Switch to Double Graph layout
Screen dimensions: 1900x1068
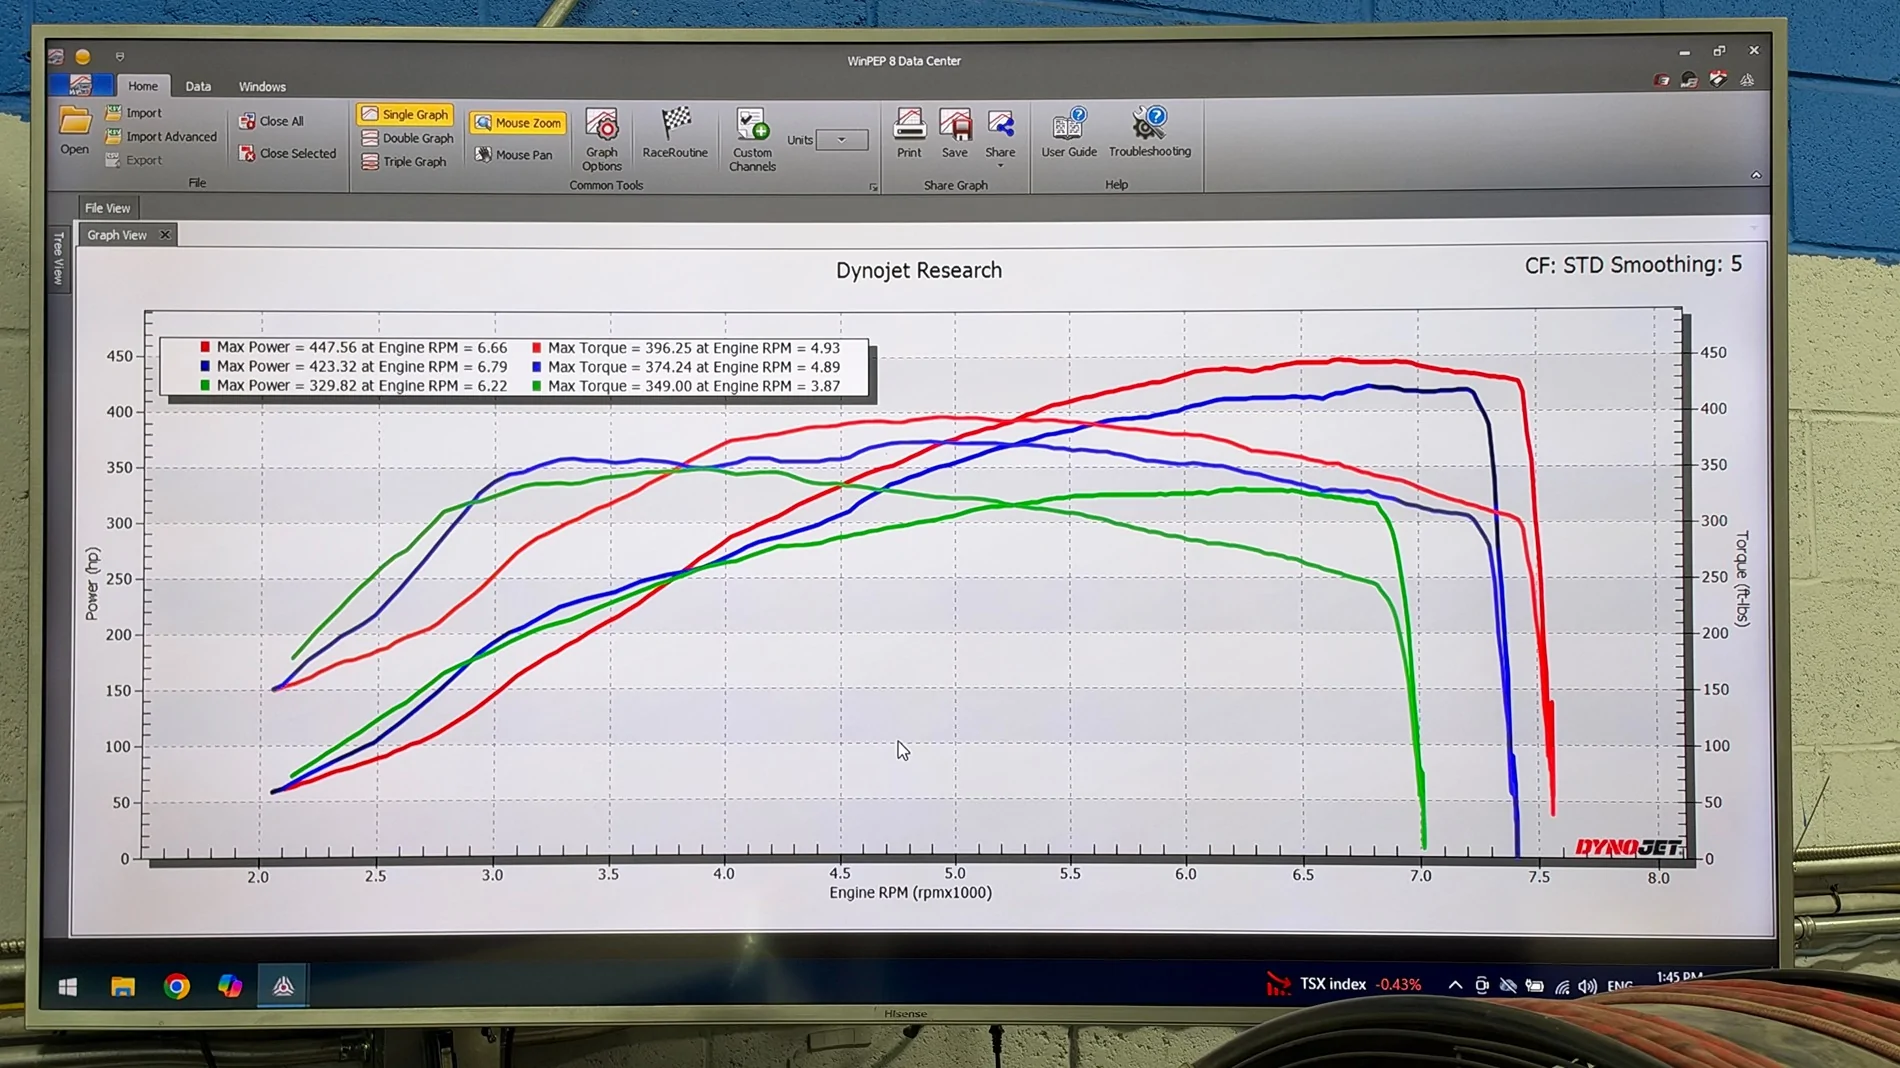point(407,138)
